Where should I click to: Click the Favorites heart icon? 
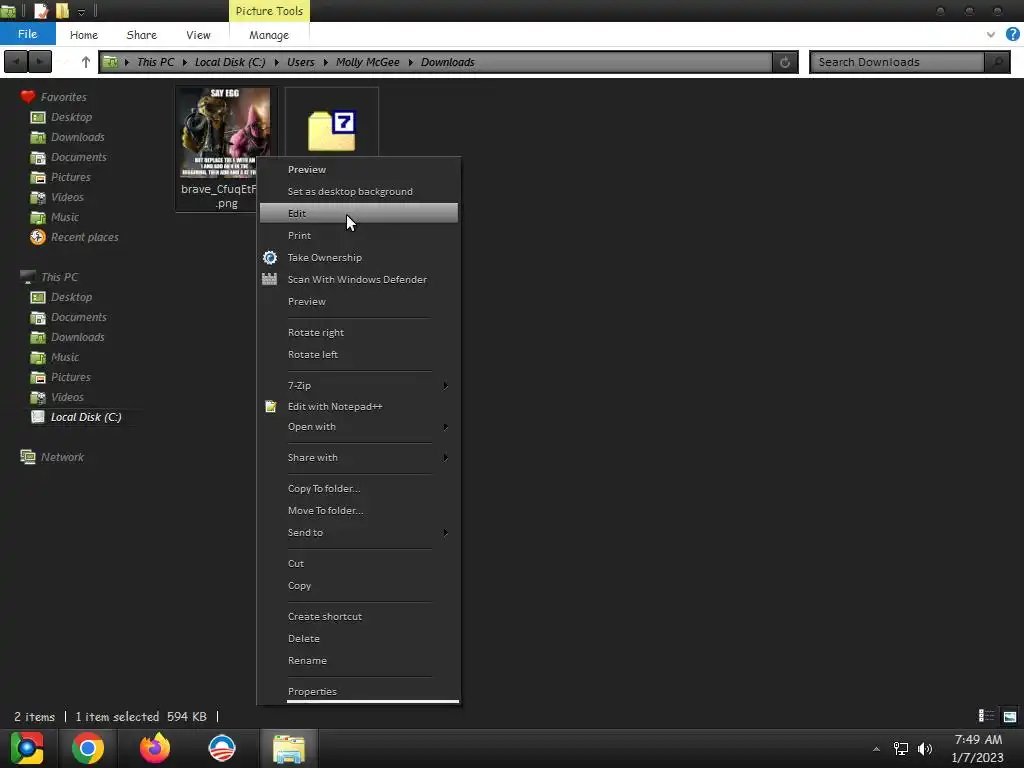[x=27, y=97]
